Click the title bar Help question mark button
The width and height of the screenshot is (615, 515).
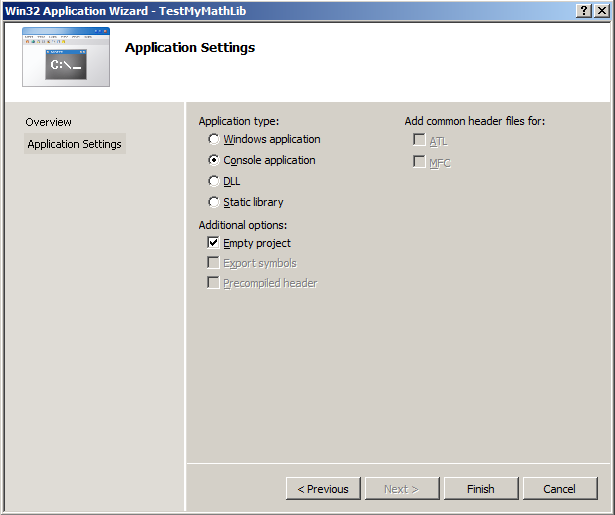pos(583,10)
